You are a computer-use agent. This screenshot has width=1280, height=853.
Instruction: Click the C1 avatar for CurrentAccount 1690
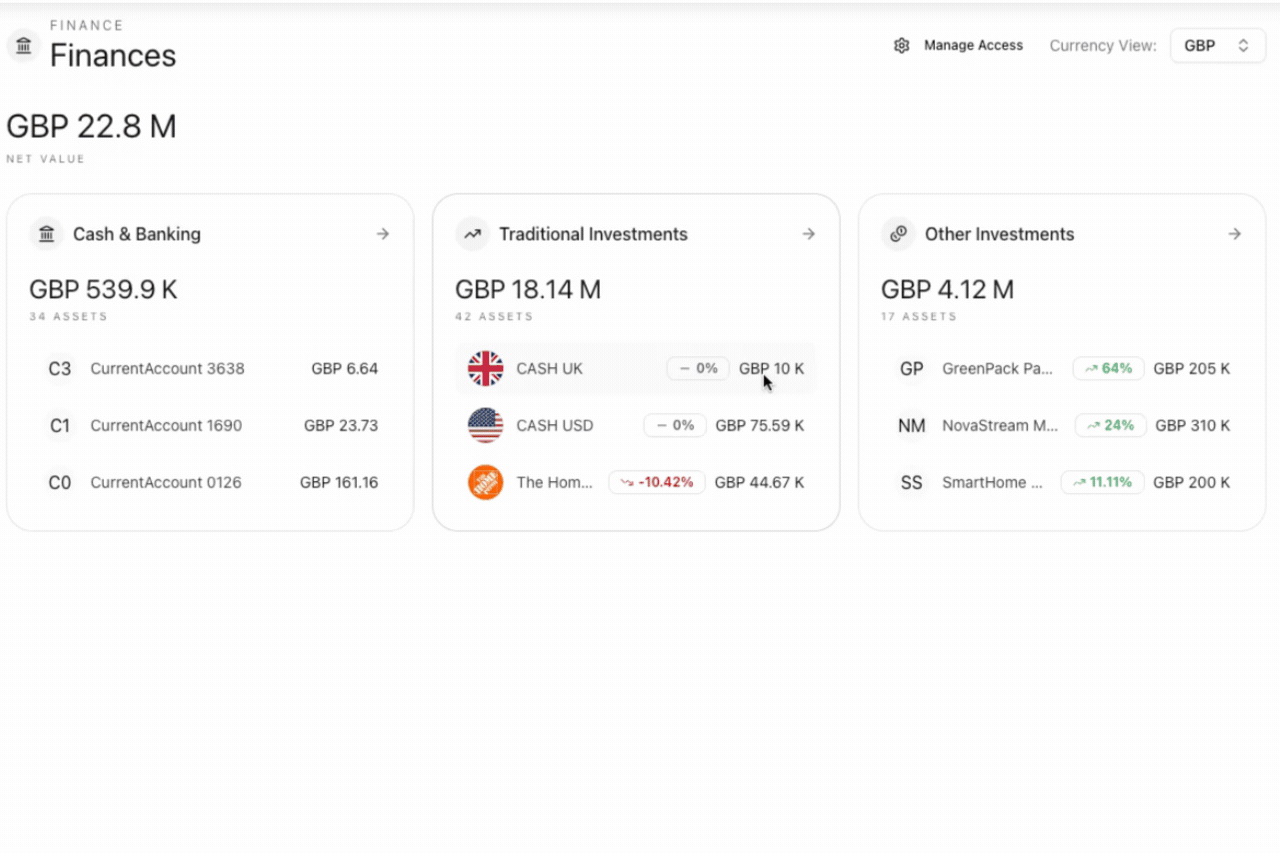pos(60,425)
